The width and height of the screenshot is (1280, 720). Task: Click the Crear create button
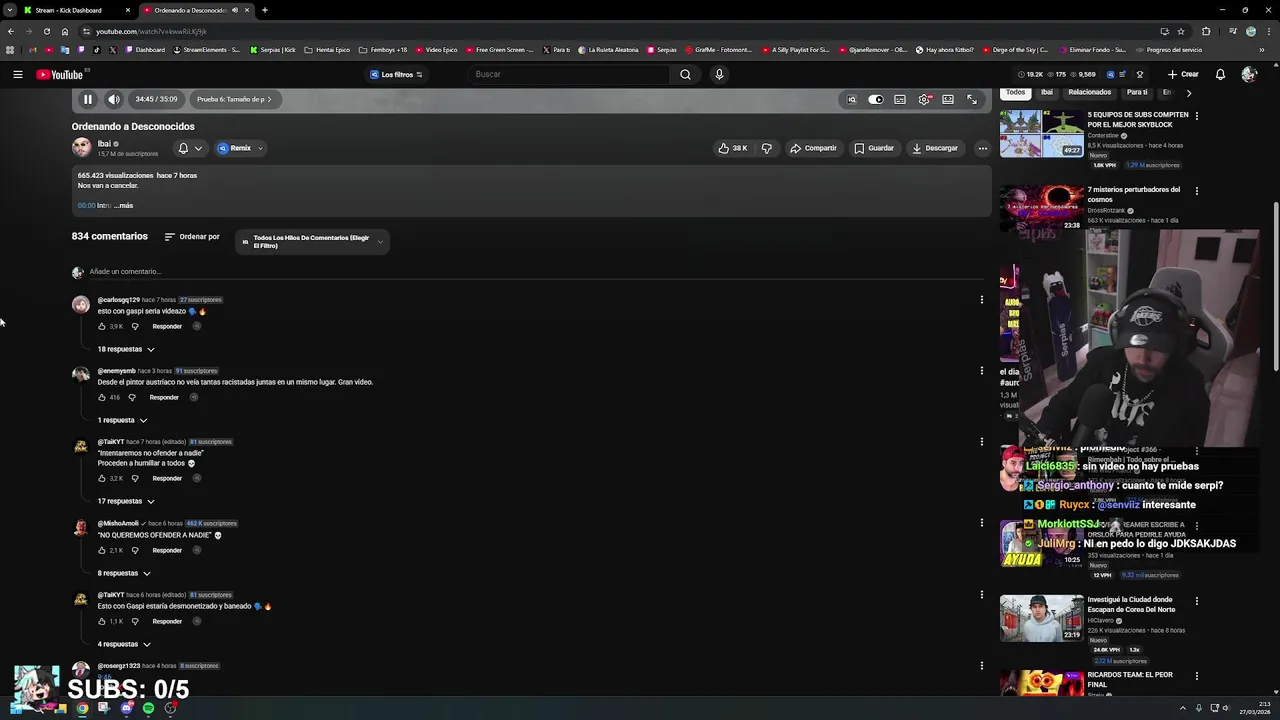1182,74
